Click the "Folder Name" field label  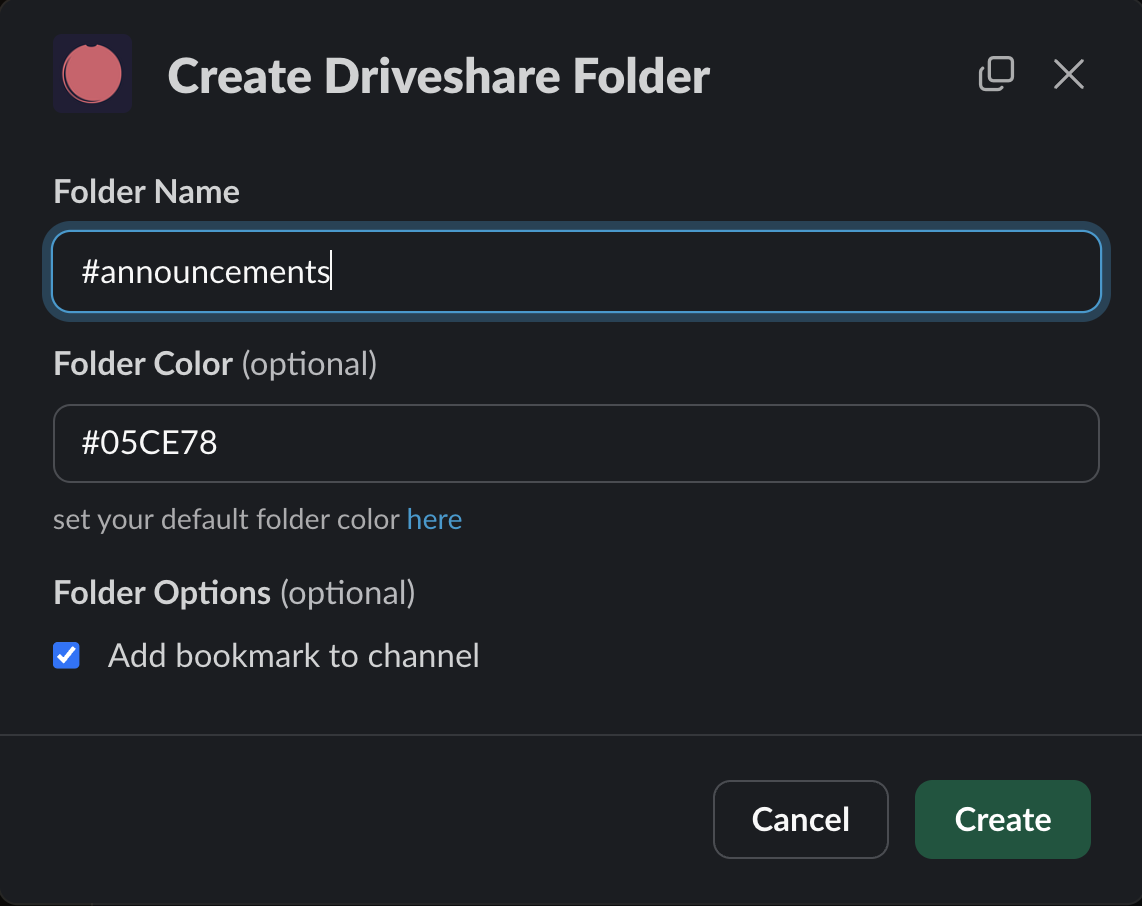[x=146, y=191]
